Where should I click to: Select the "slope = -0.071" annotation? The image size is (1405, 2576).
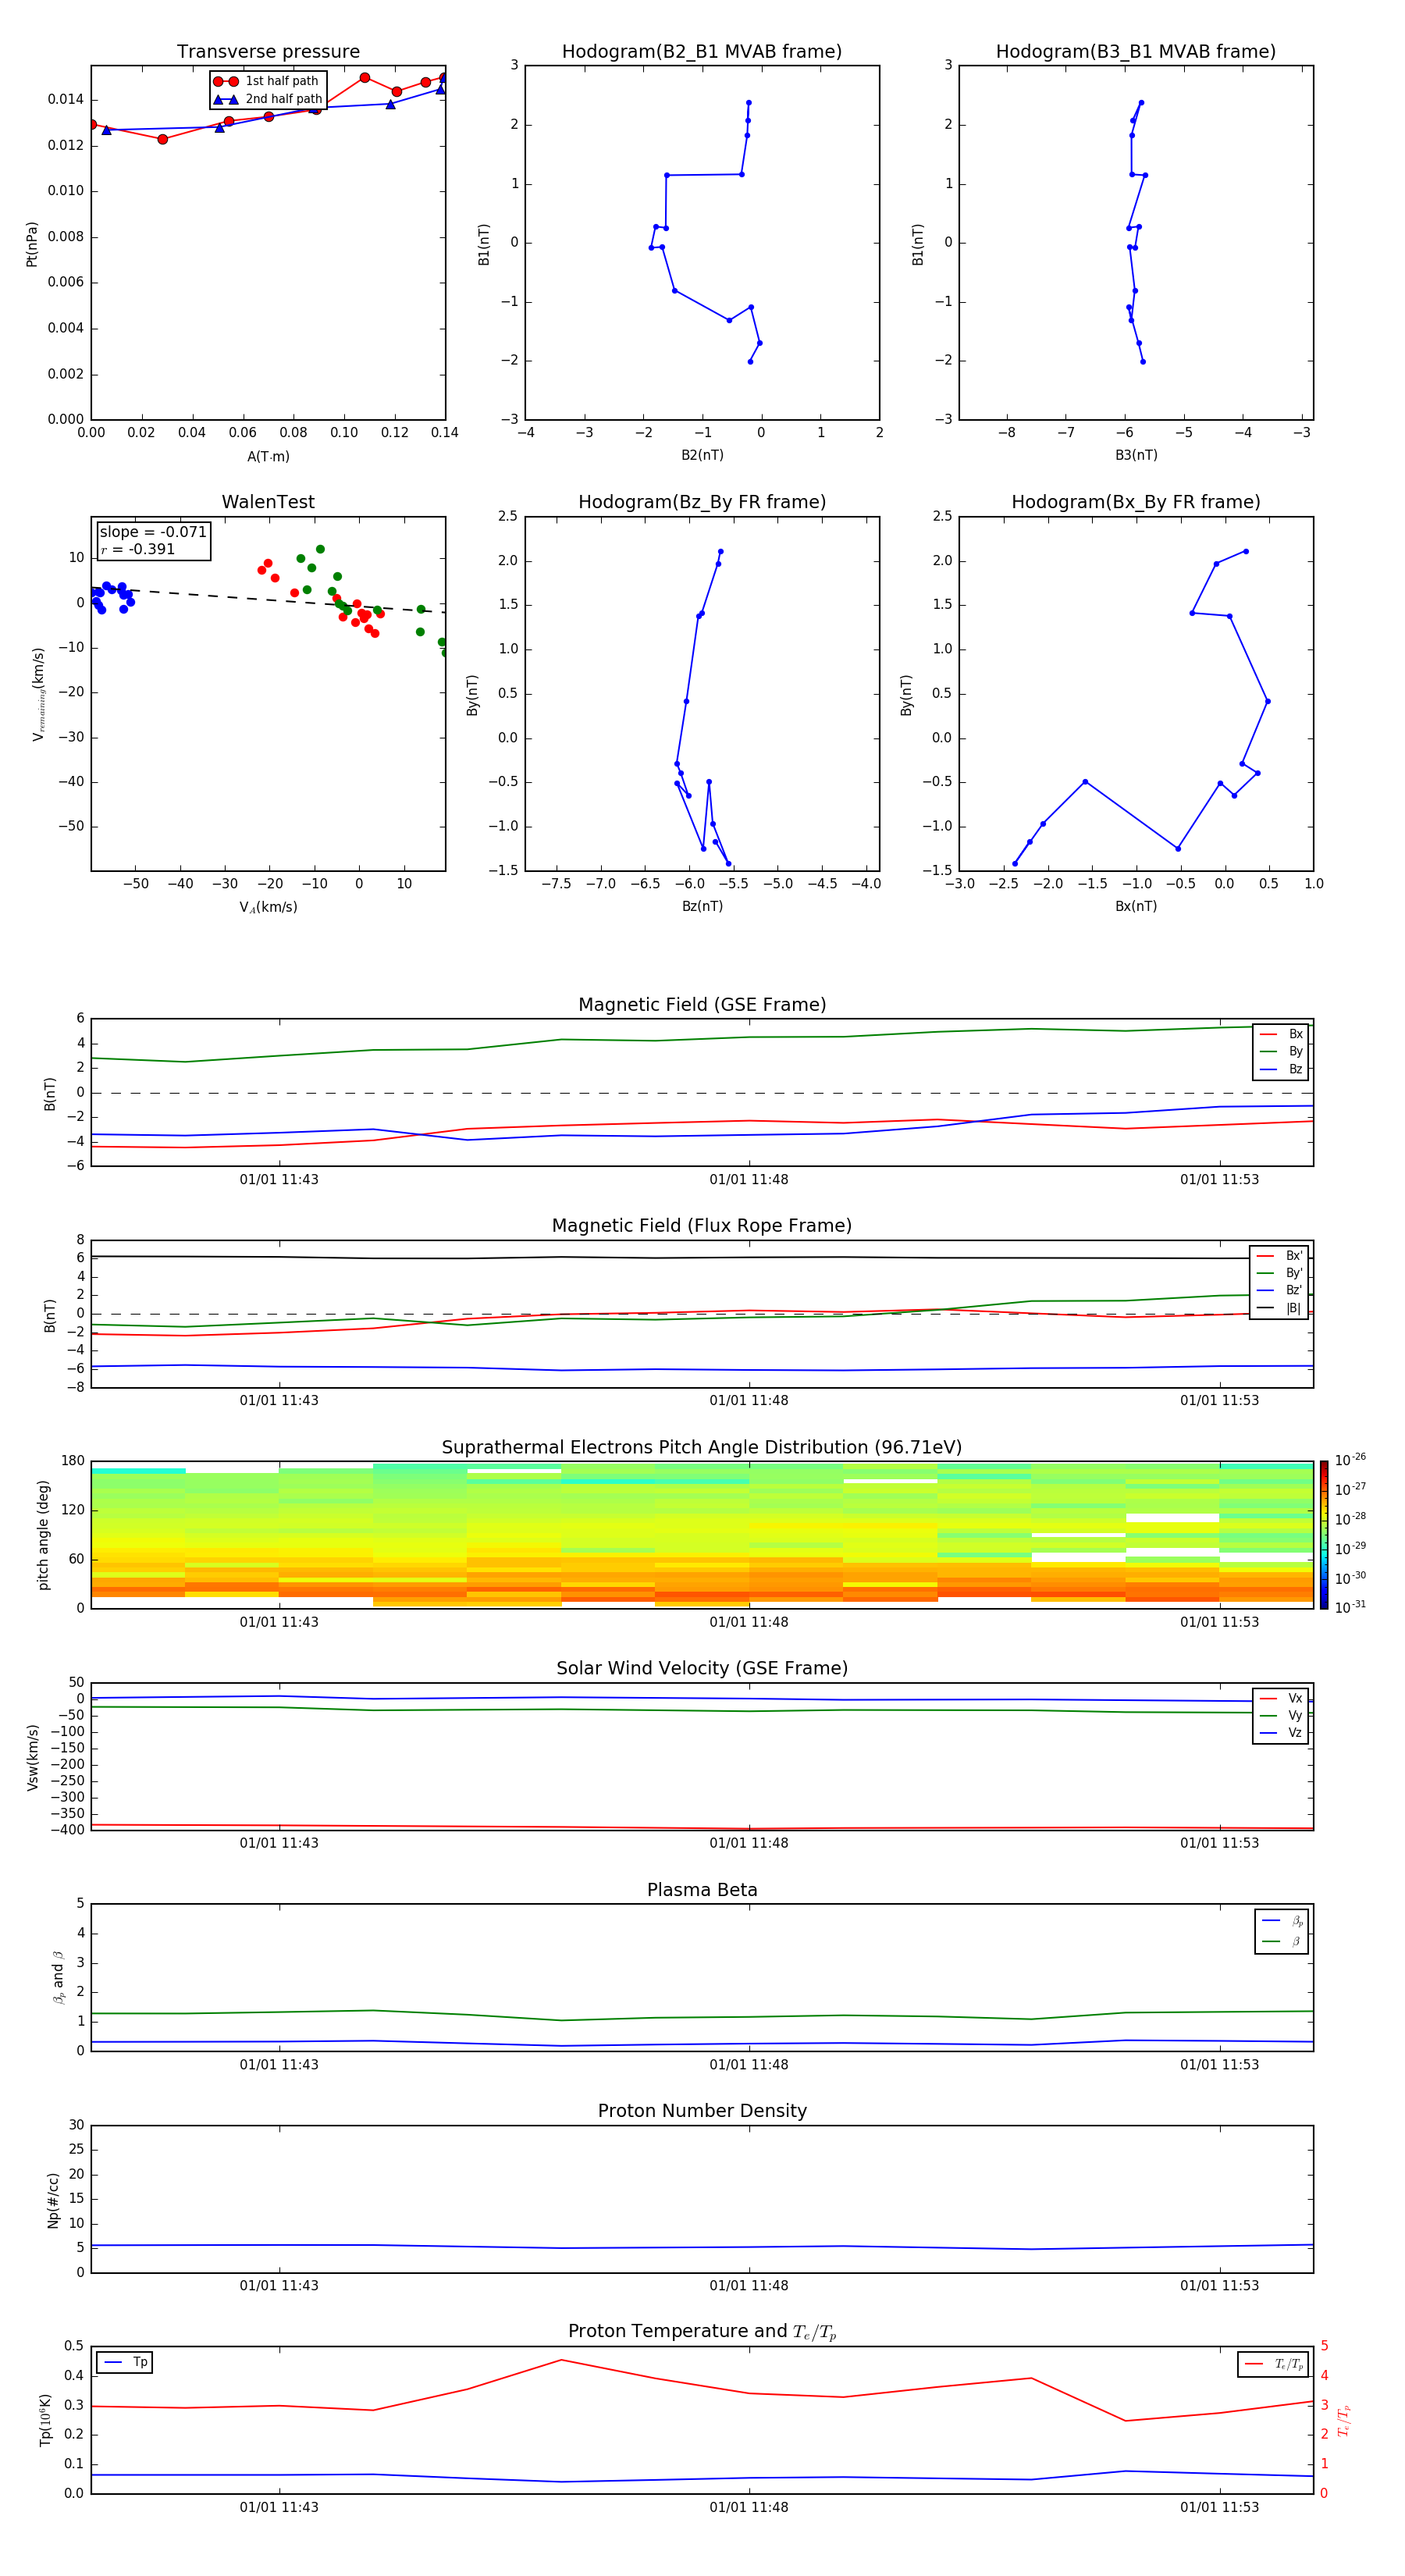(x=153, y=532)
